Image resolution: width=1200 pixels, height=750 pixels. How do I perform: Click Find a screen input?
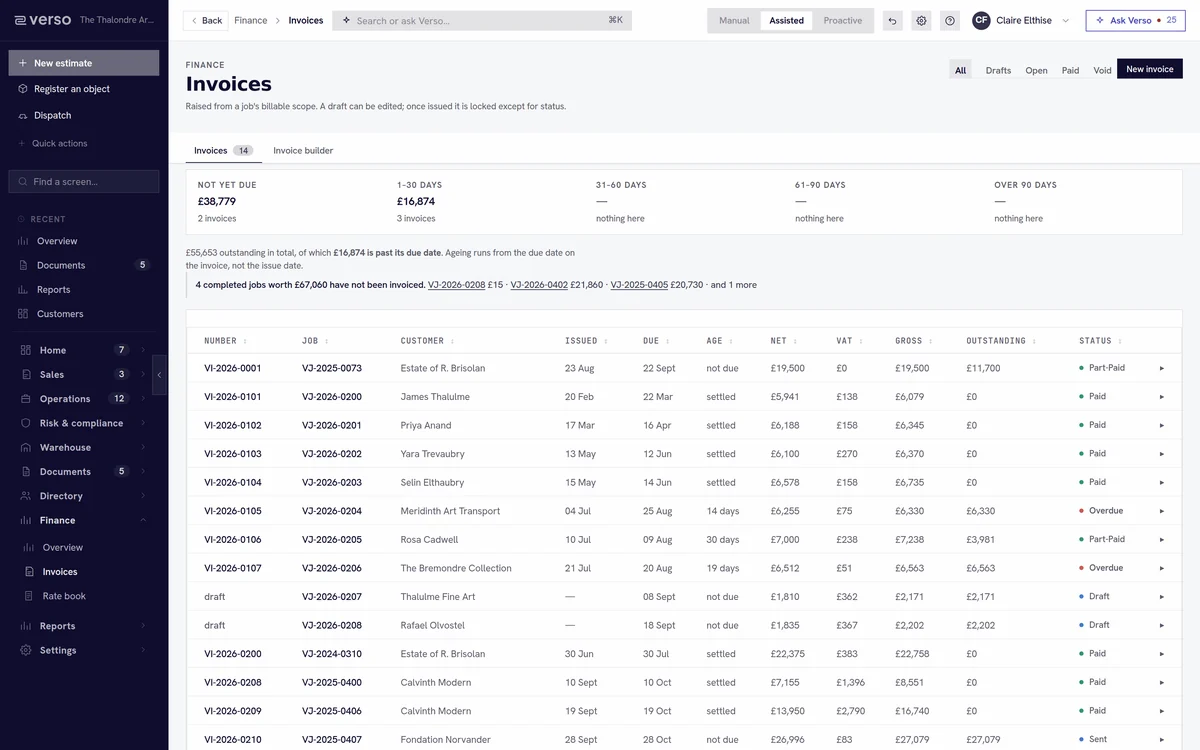[84, 182]
